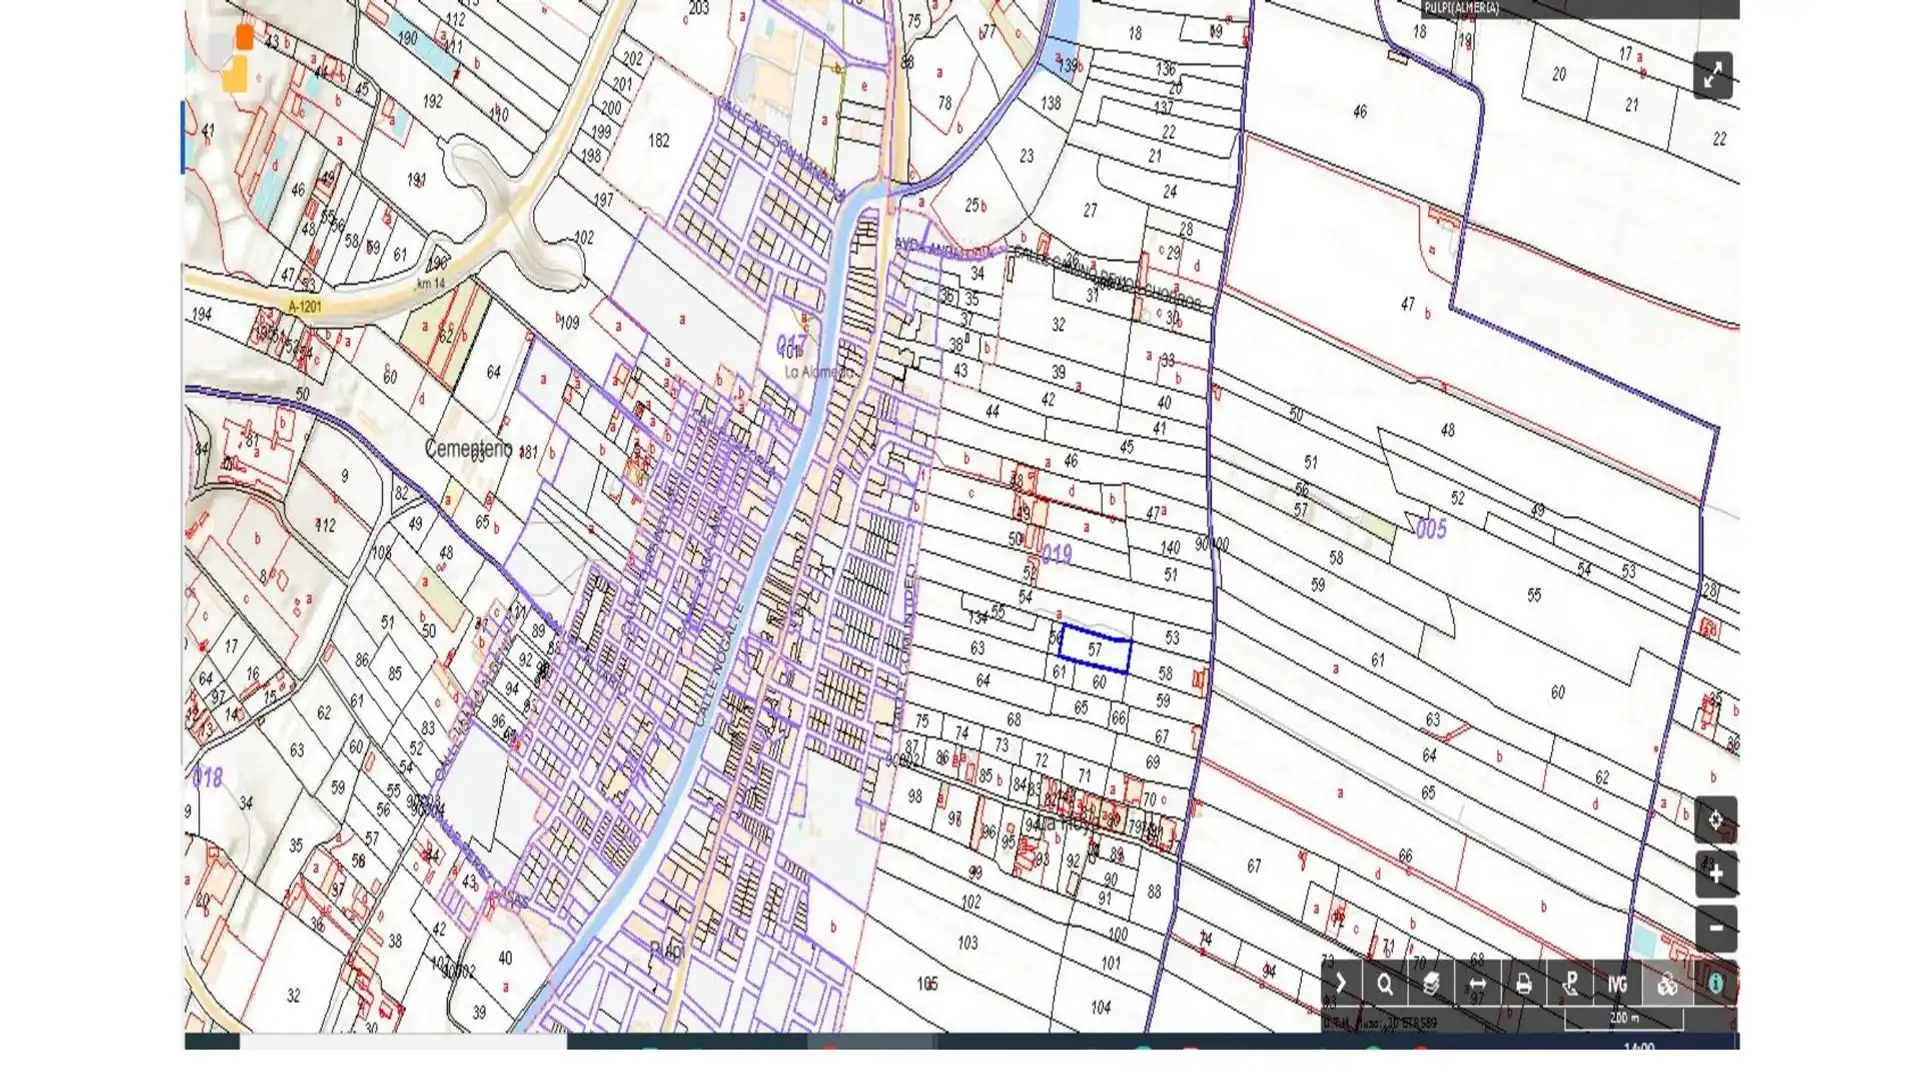Select the drop pin location tool
The image size is (1920, 1080).
click(x=1570, y=985)
